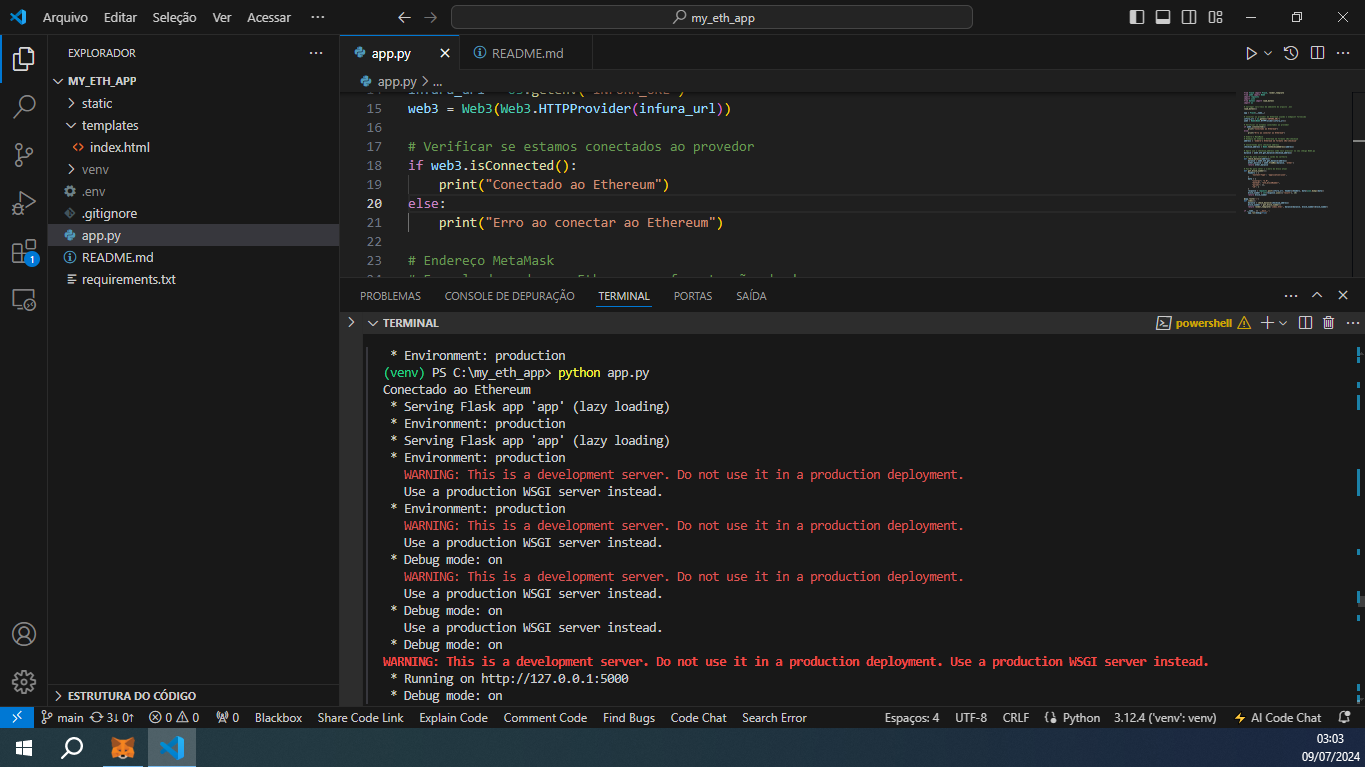This screenshot has width=1365, height=767.
Task: Go back using the navigation arrow
Action: (404, 17)
